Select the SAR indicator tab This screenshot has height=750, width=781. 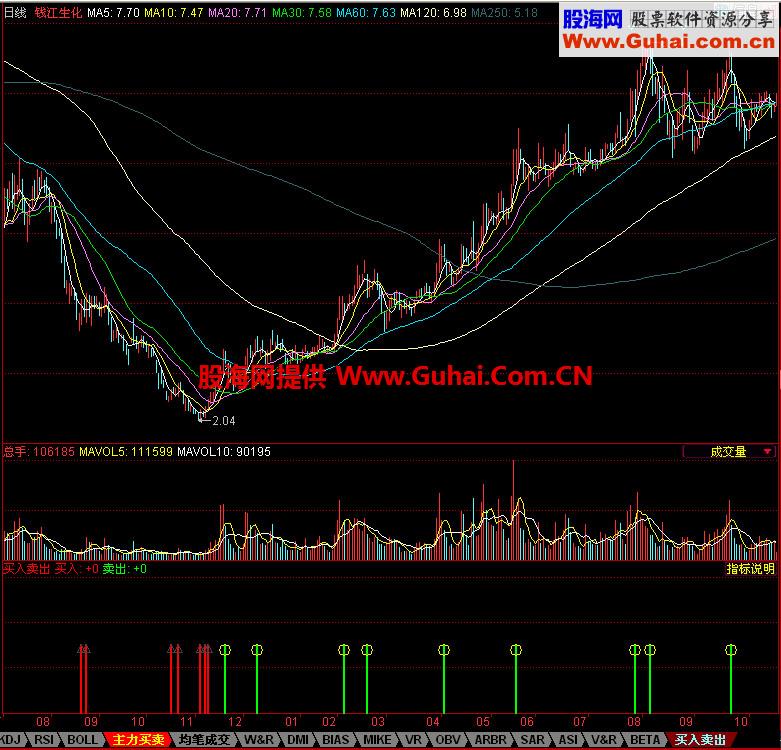(x=532, y=740)
